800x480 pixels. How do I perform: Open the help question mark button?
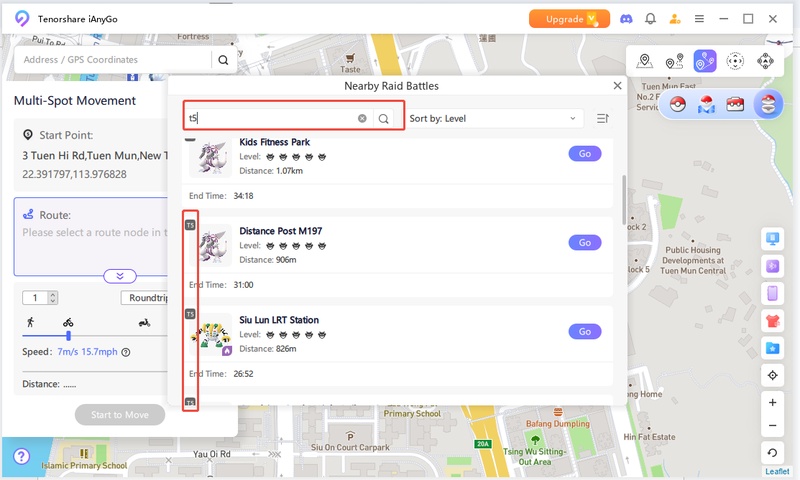21,456
